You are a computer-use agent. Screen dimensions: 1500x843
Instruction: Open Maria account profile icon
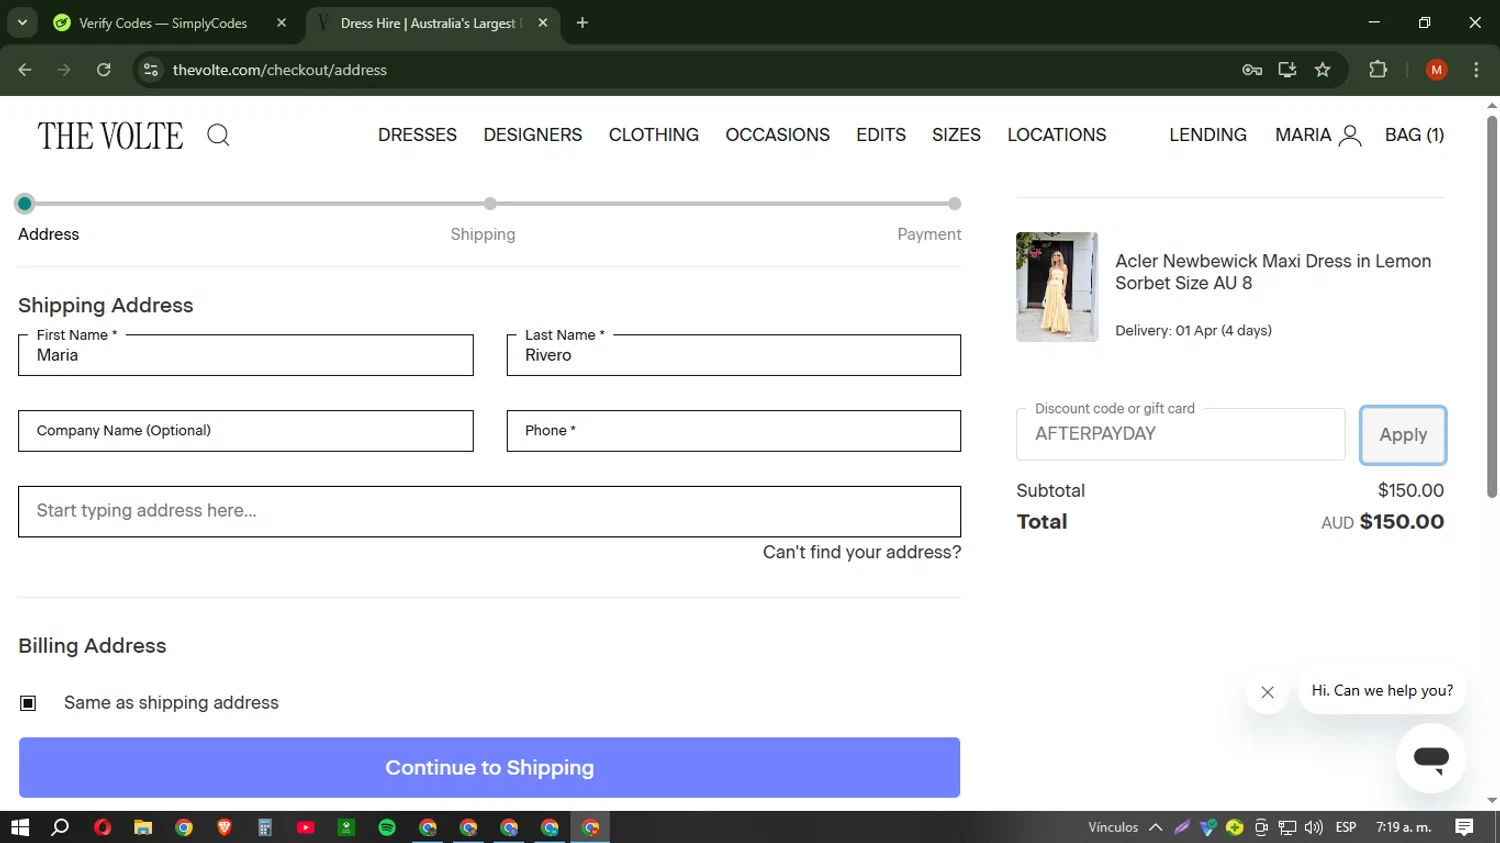(x=1350, y=135)
